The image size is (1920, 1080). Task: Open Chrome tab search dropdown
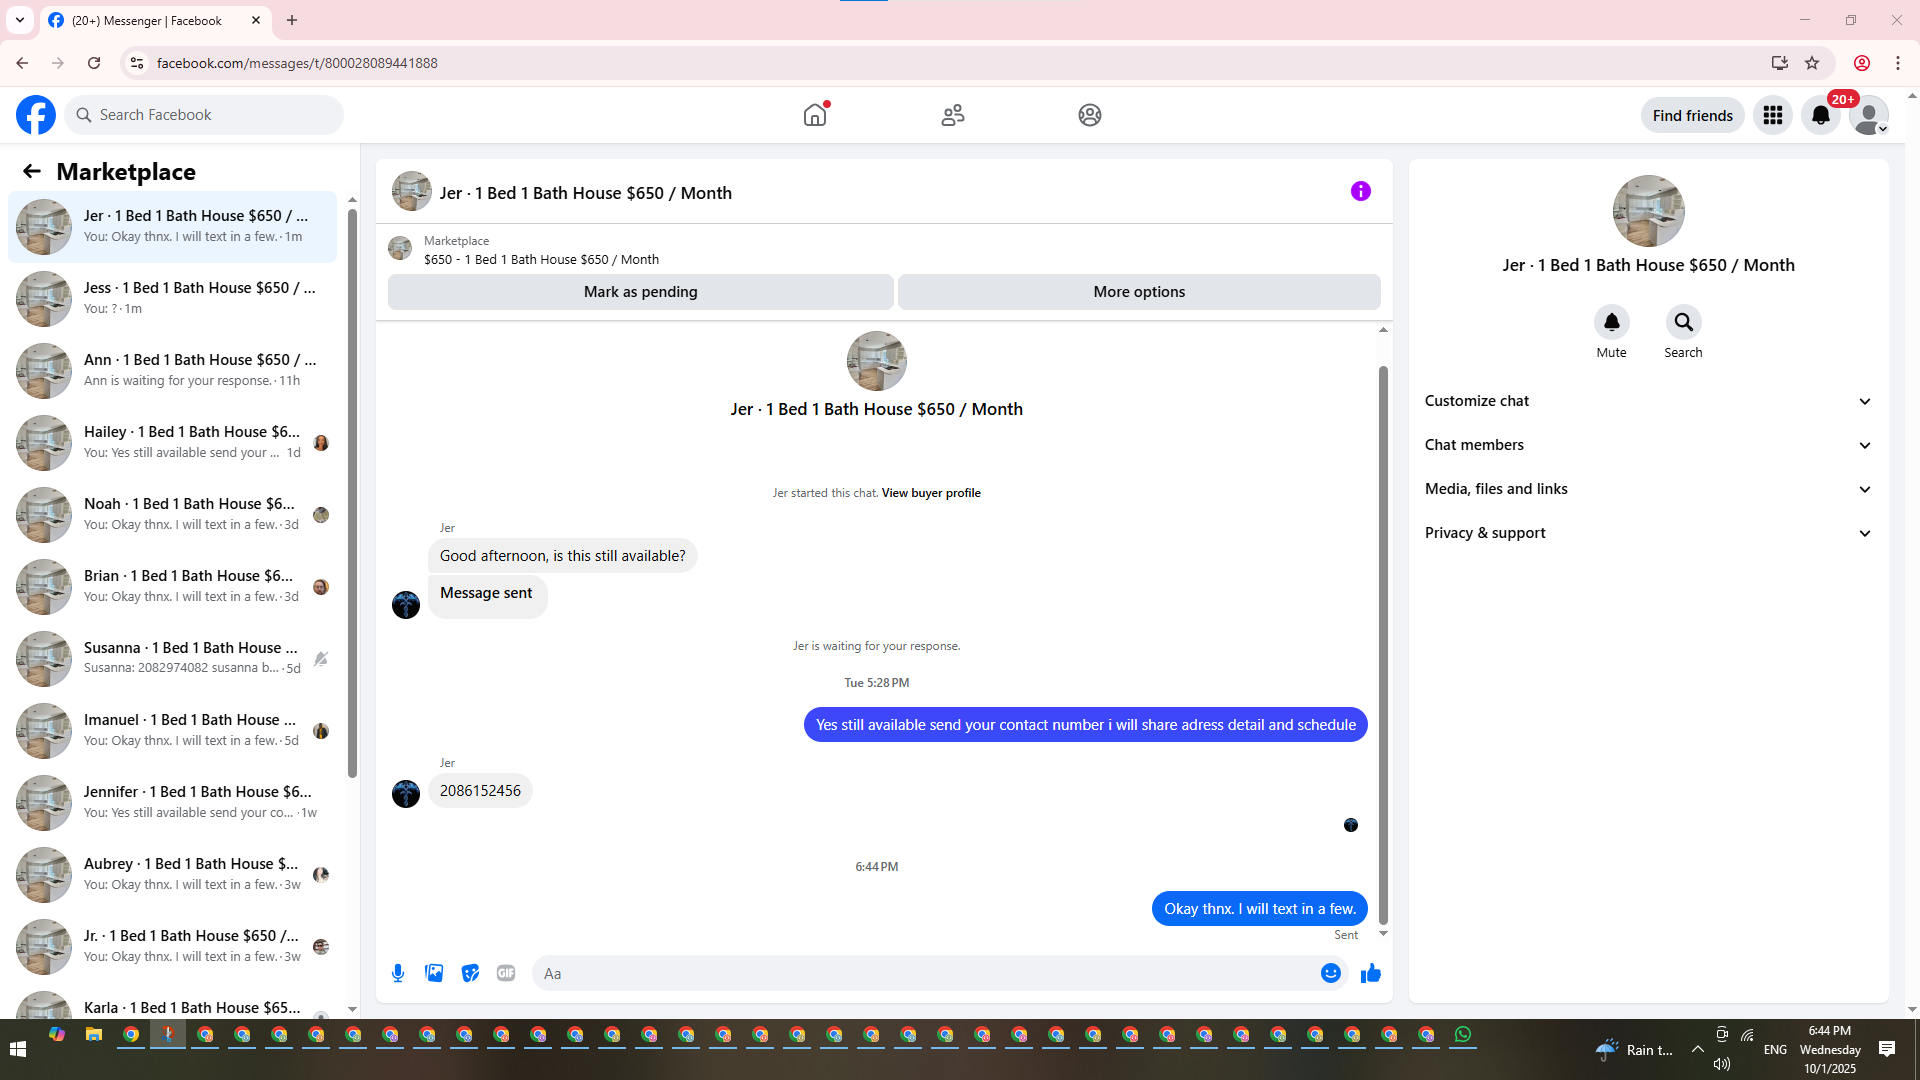[20, 20]
